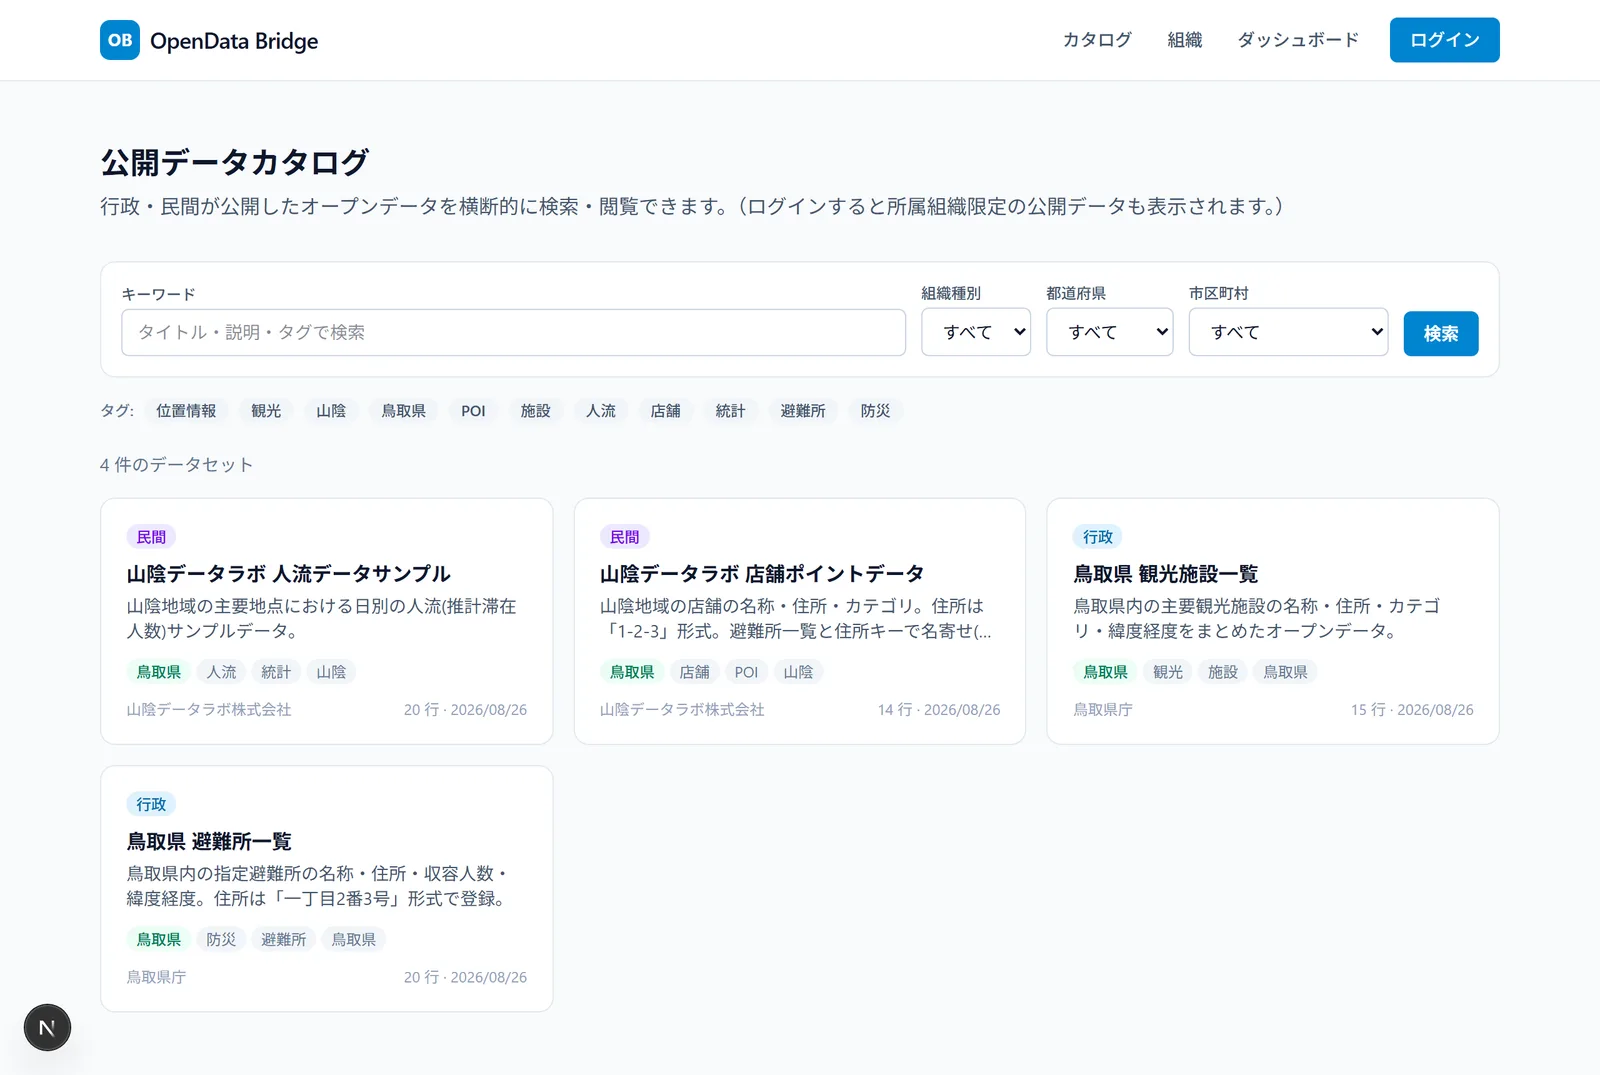The image size is (1600, 1075).
Task: Expand the 組織種別 dropdown
Action: point(976,332)
